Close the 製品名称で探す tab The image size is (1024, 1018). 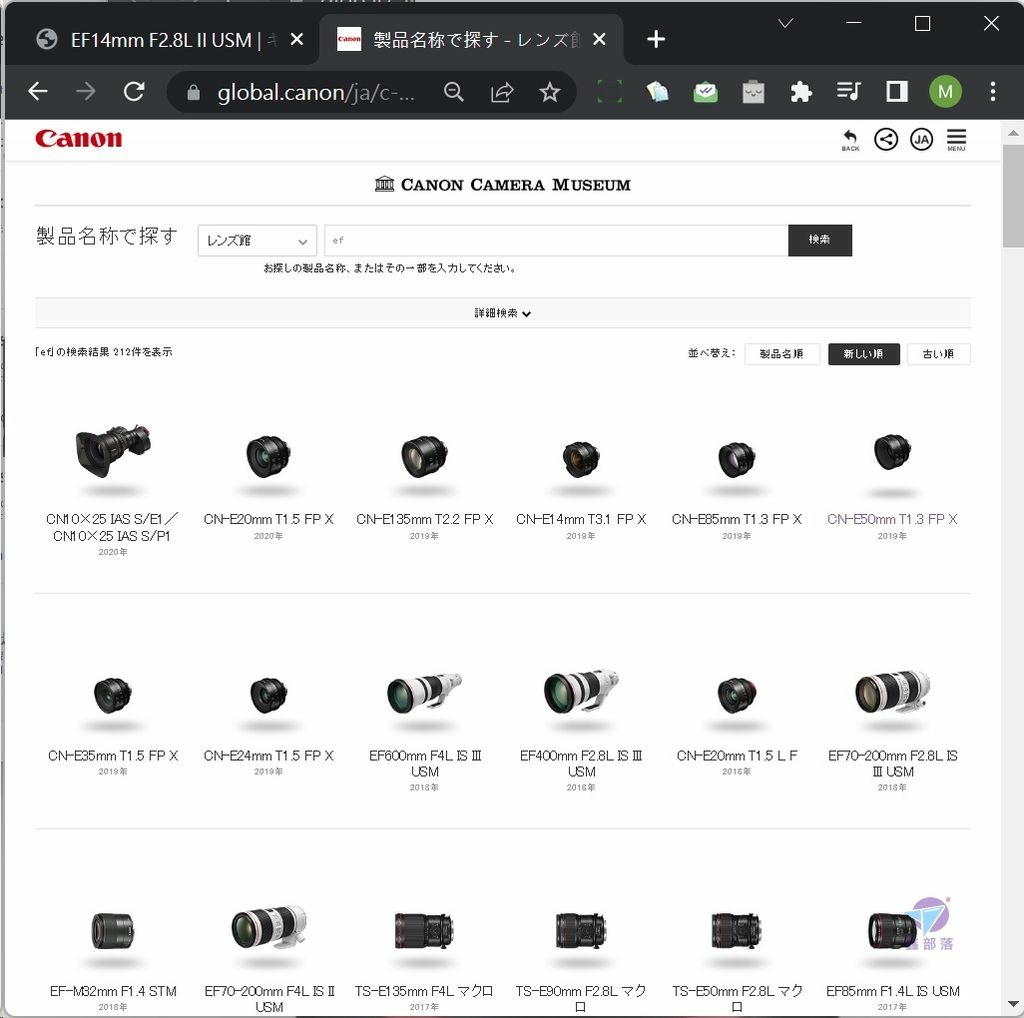(599, 40)
